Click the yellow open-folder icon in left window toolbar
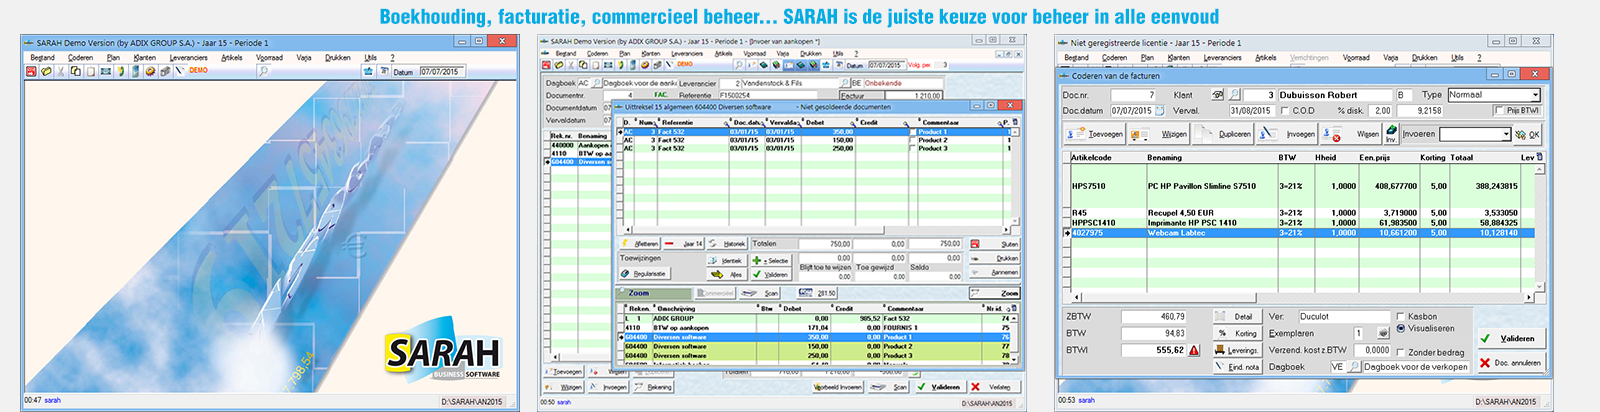This screenshot has height=412, width=1600. (46, 71)
